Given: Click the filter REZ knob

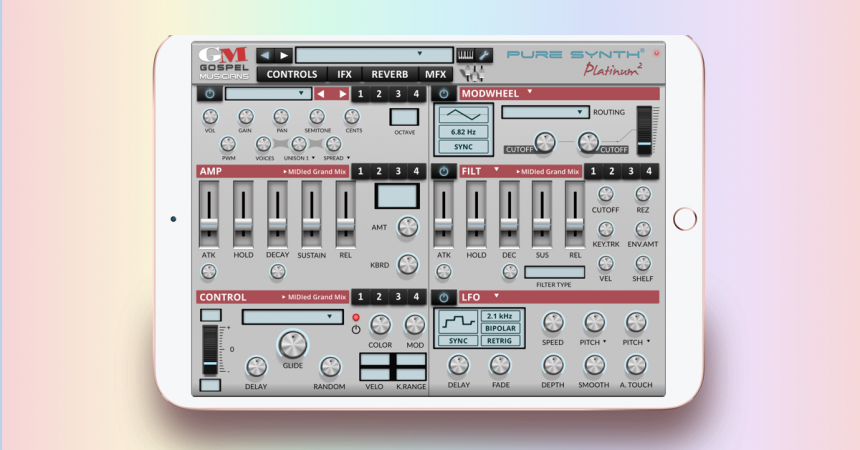Looking at the screenshot, I should pos(643,194).
